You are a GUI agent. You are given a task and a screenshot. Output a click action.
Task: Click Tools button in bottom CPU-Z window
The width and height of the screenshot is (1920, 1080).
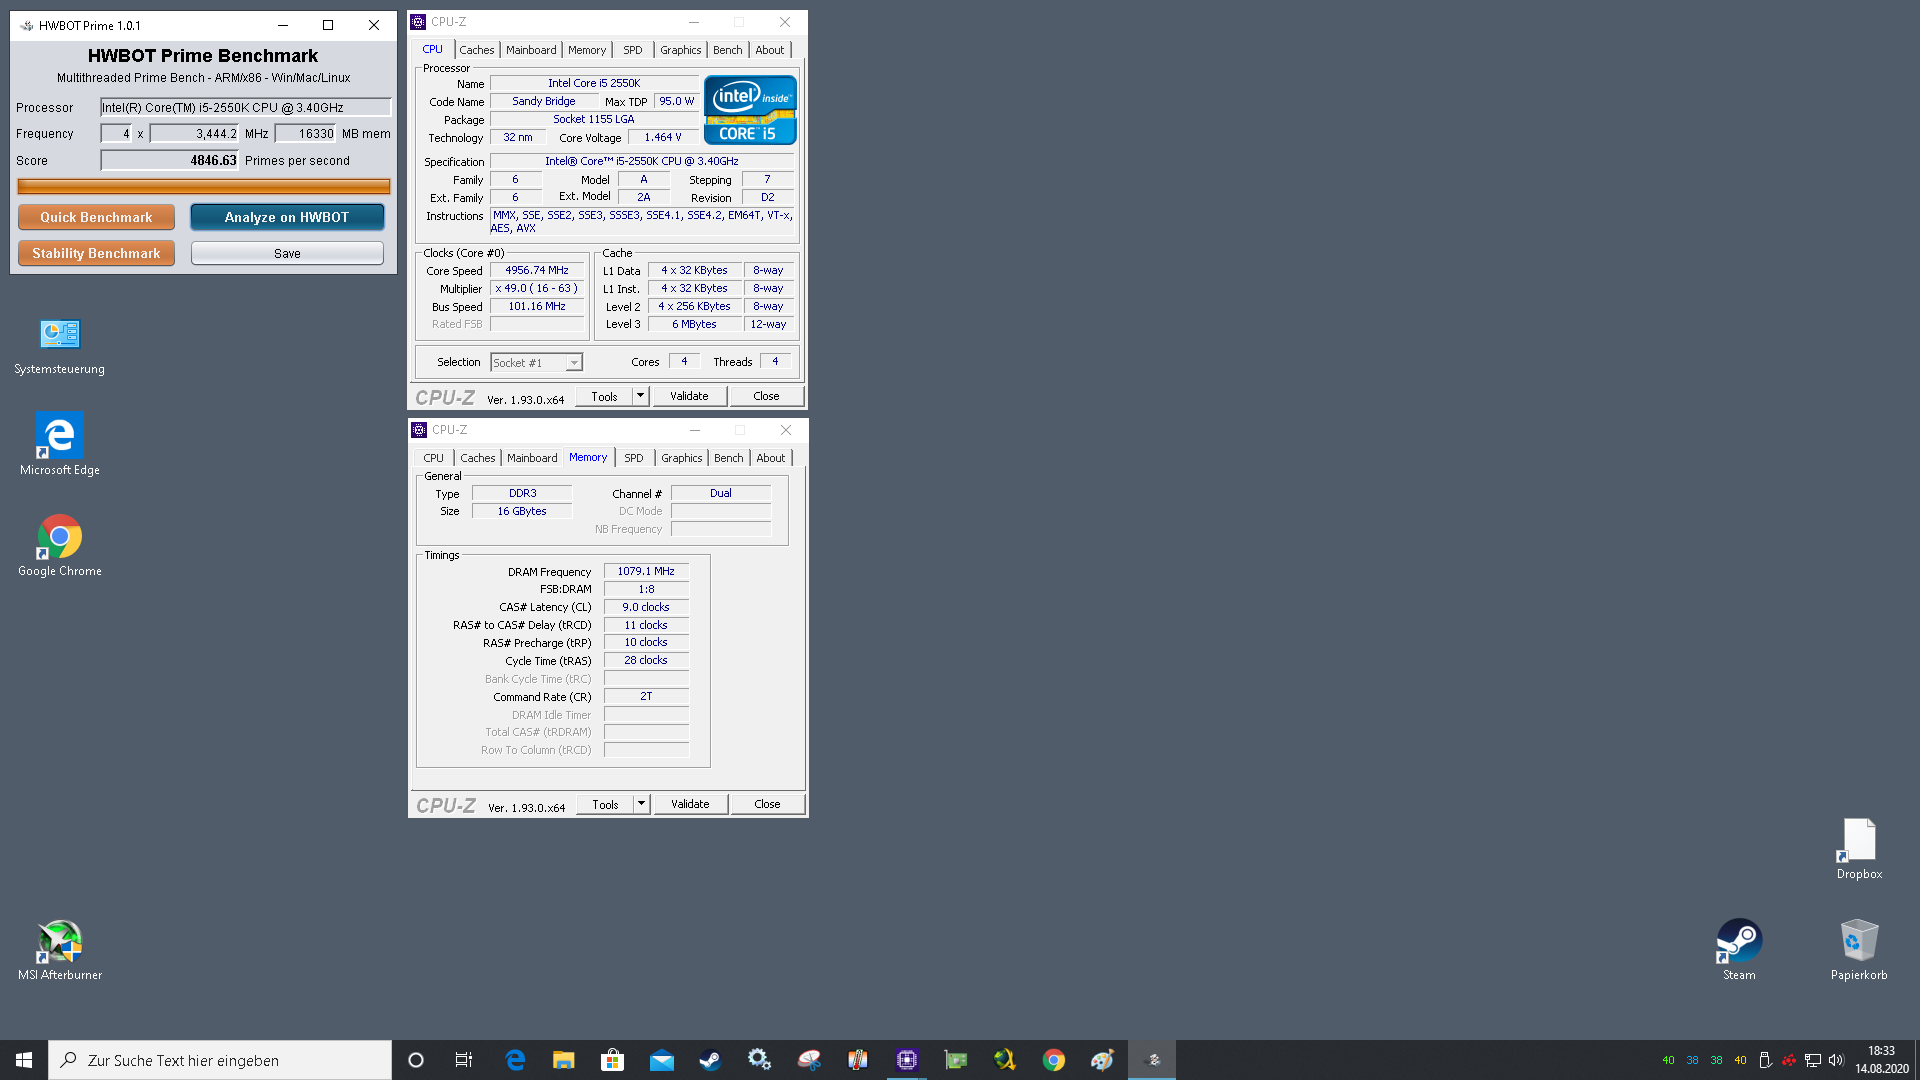[605, 804]
